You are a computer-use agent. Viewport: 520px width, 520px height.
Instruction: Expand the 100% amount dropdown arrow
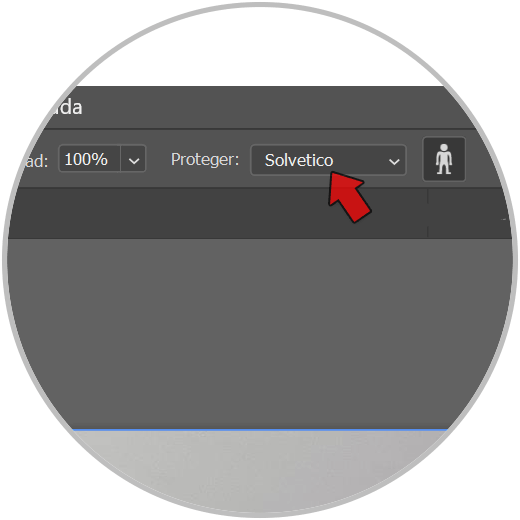coord(134,159)
